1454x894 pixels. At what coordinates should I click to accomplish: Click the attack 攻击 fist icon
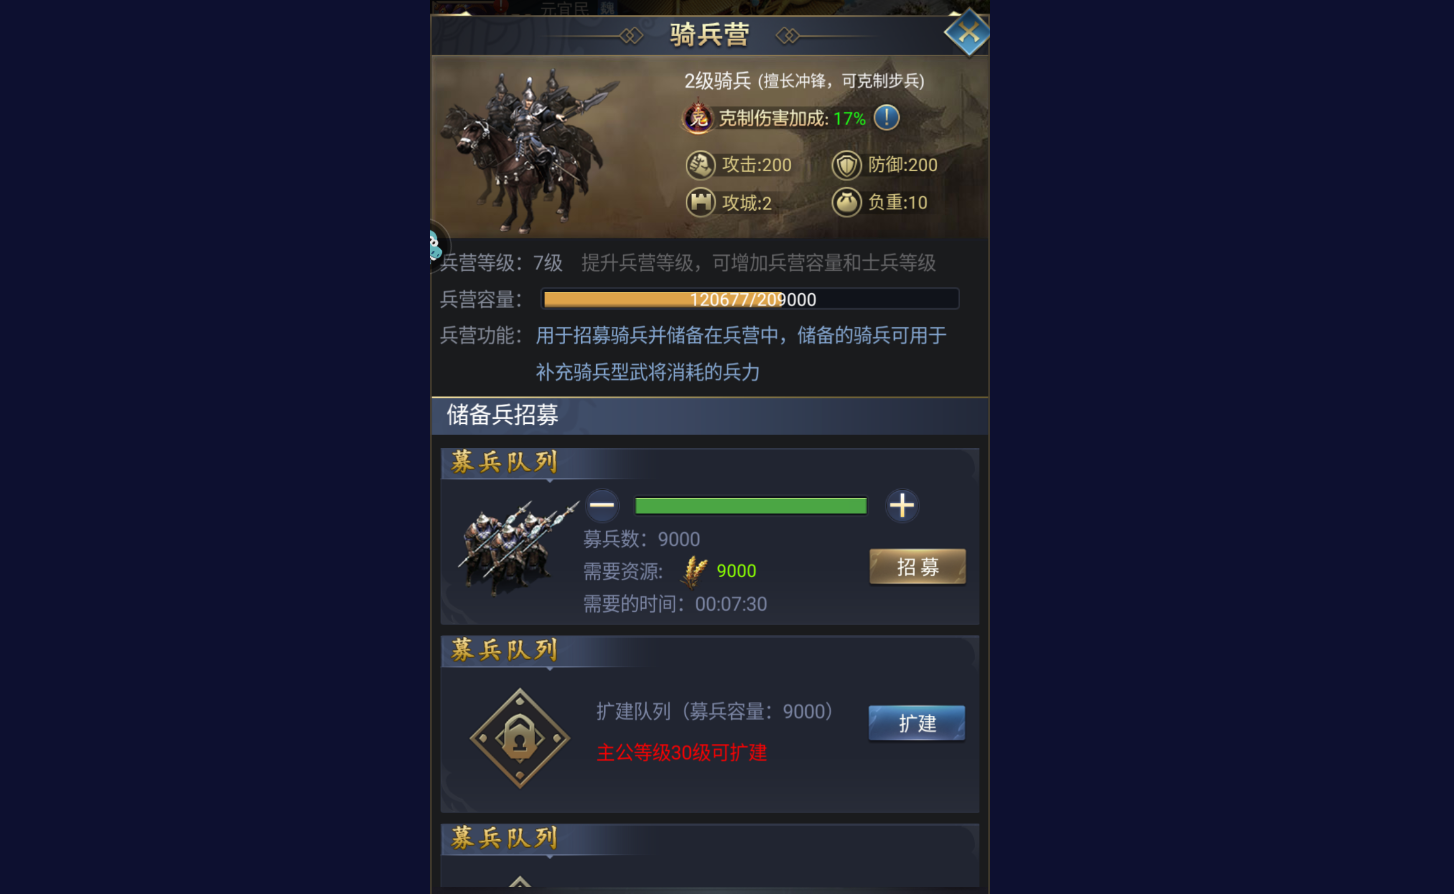700,164
